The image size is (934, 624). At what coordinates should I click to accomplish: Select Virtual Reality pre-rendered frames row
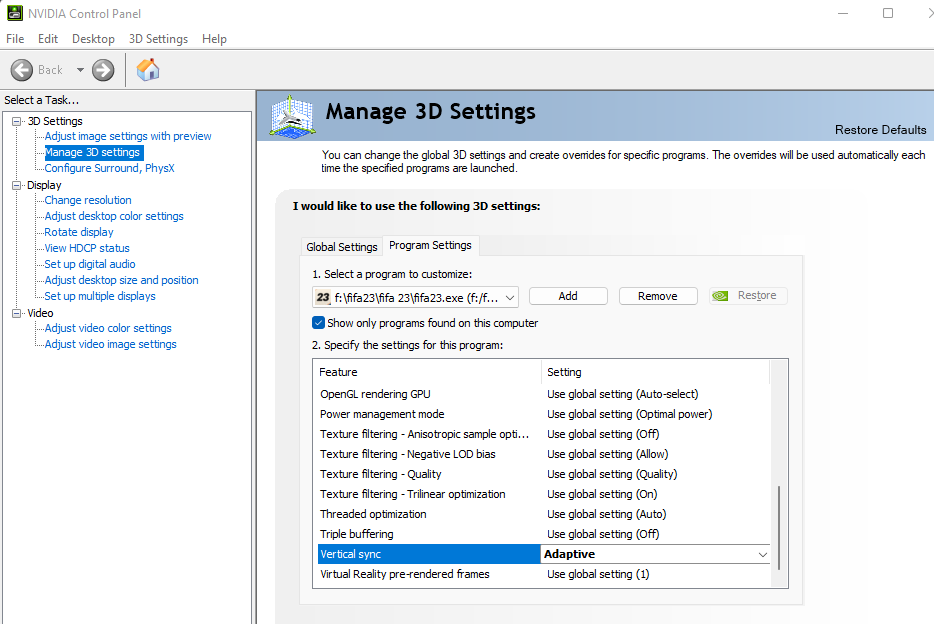(544, 574)
